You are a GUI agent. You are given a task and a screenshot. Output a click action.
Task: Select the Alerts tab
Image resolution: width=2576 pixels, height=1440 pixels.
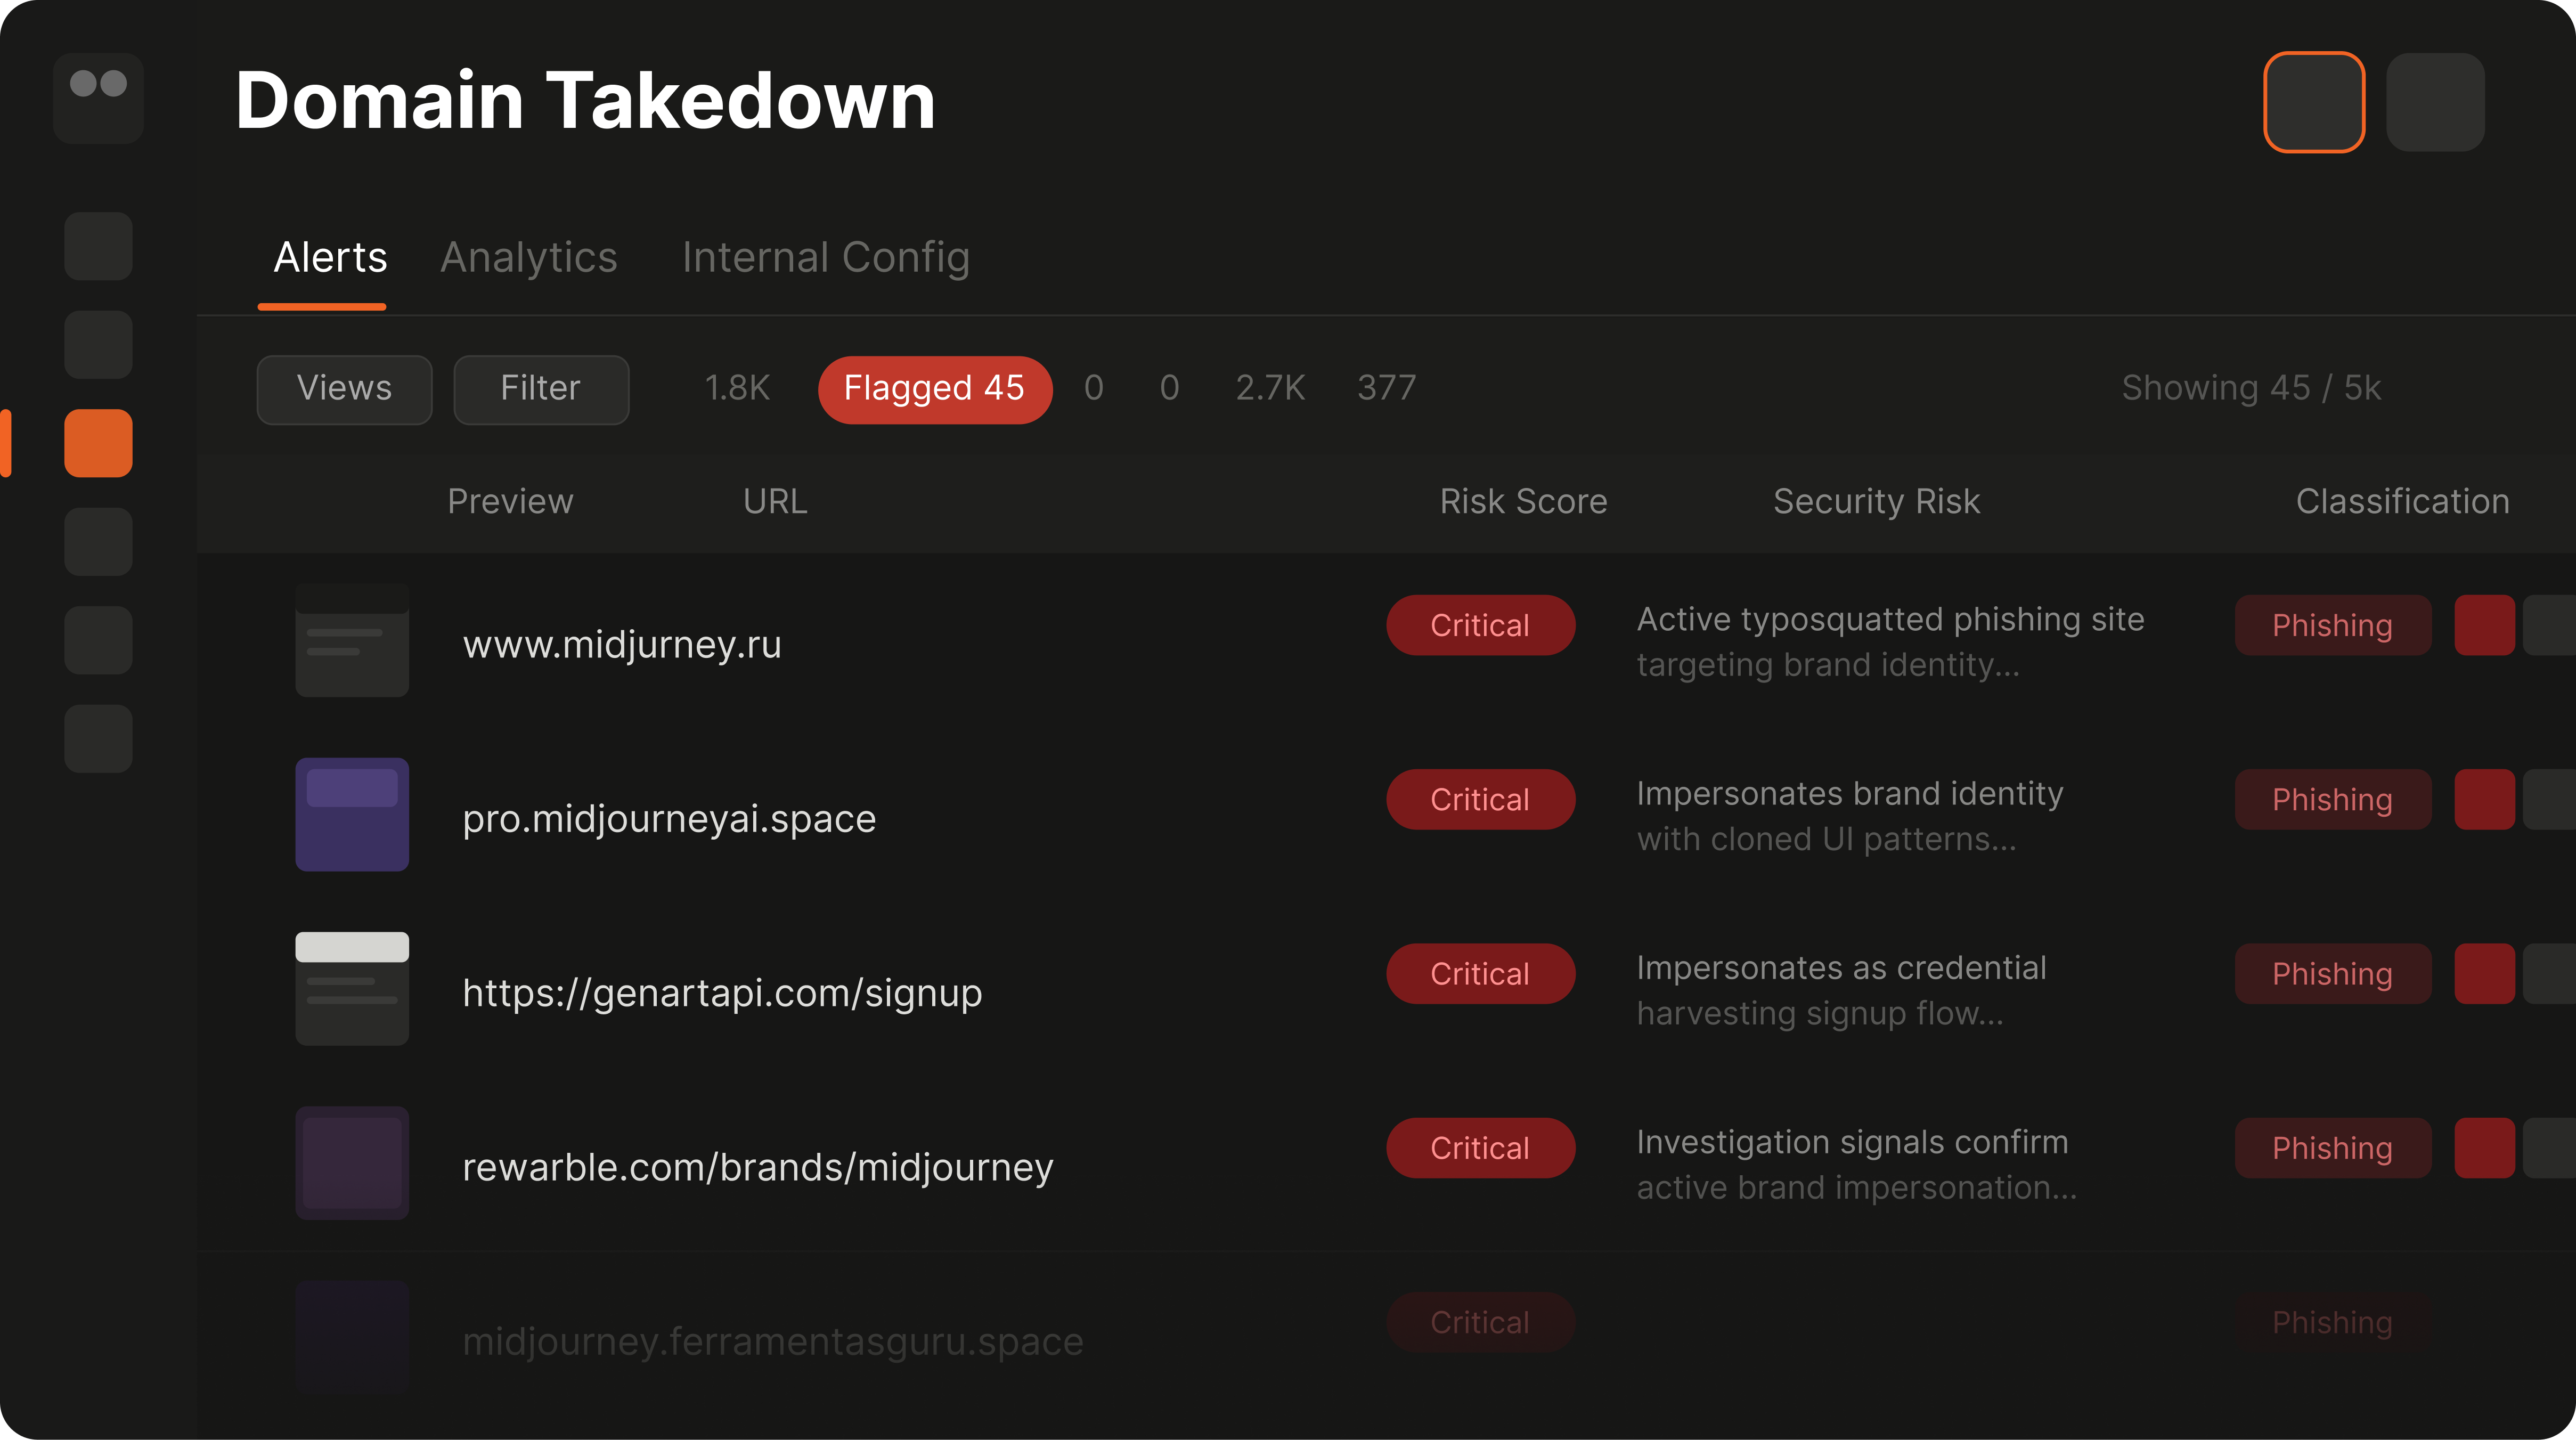330,258
